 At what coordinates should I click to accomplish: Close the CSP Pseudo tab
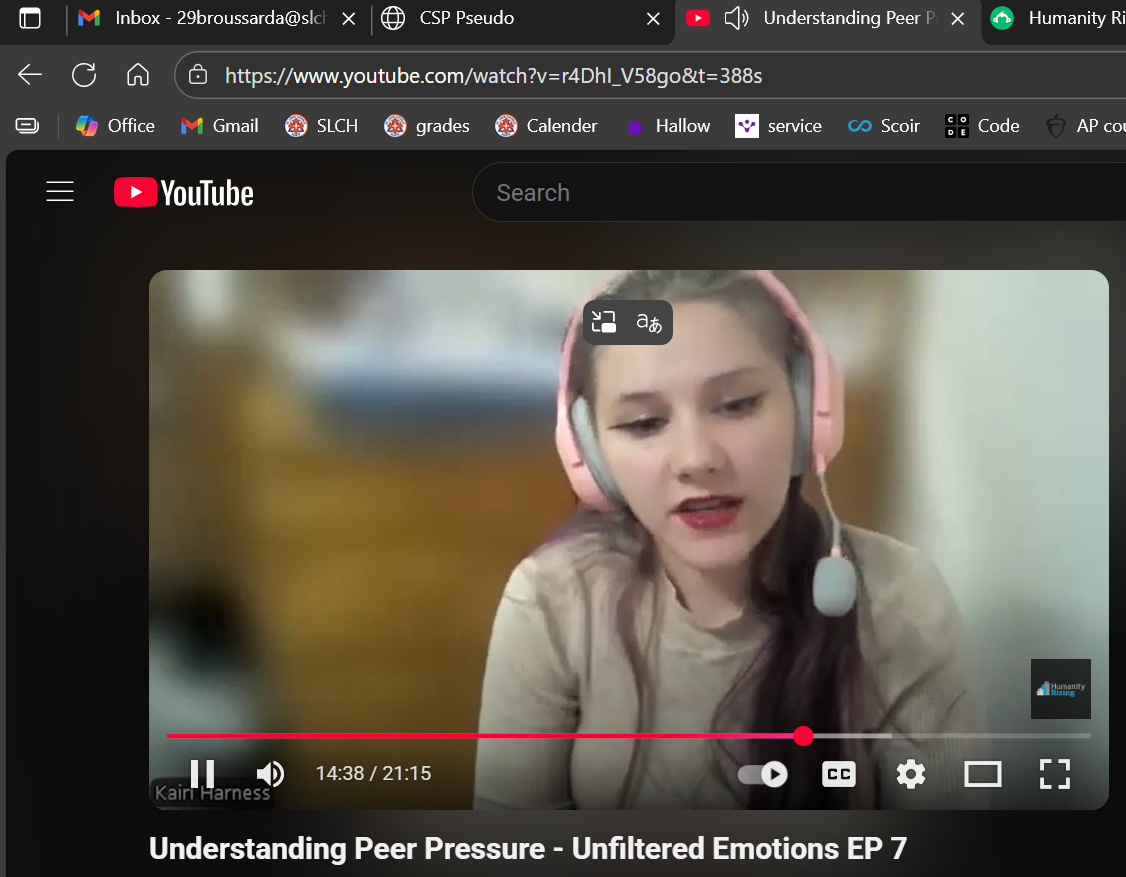tap(653, 19)
